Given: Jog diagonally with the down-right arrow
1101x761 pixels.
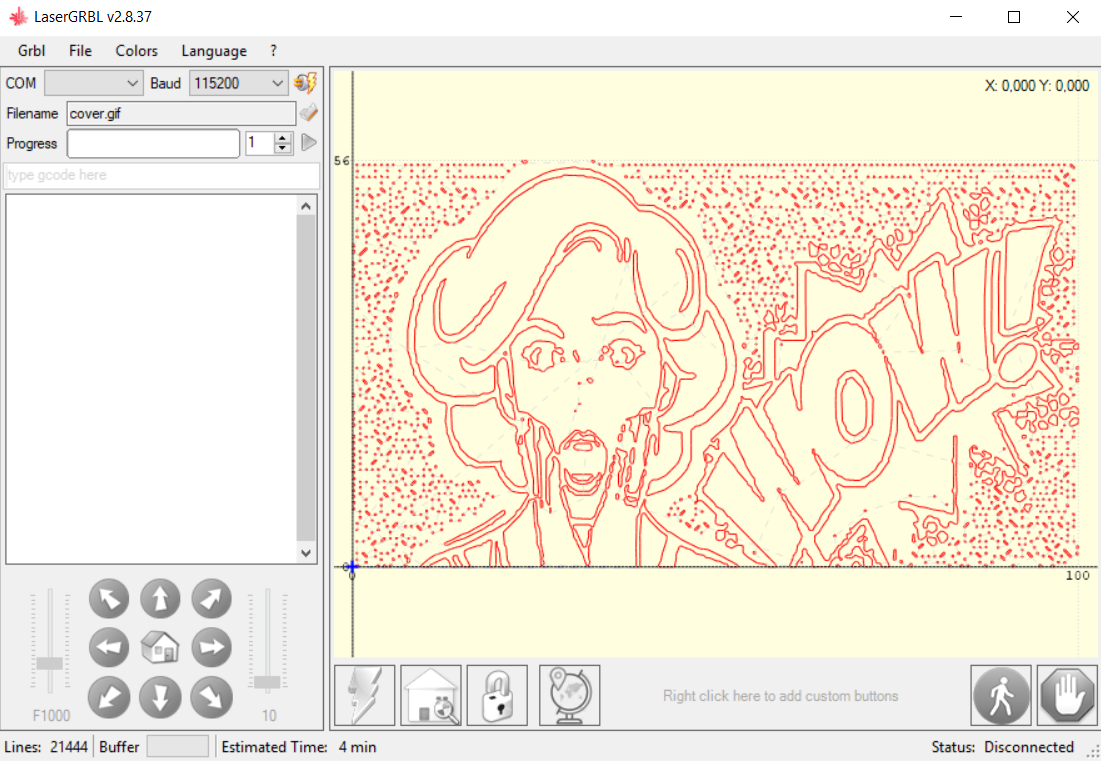Looking at the screenshot, I should [211, 696].
